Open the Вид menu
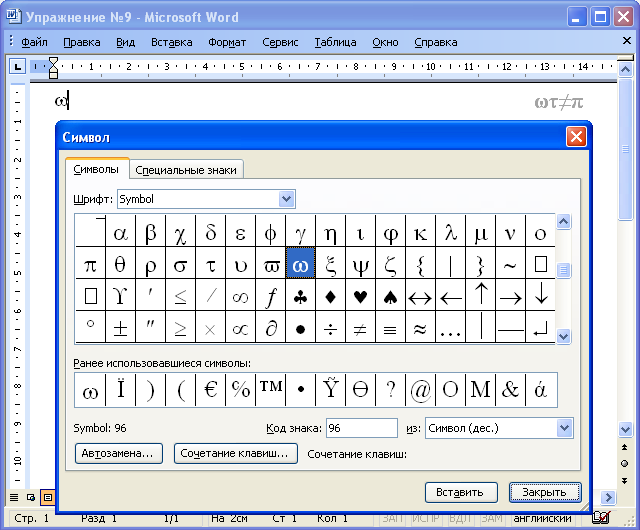 (x=125, y=42)
